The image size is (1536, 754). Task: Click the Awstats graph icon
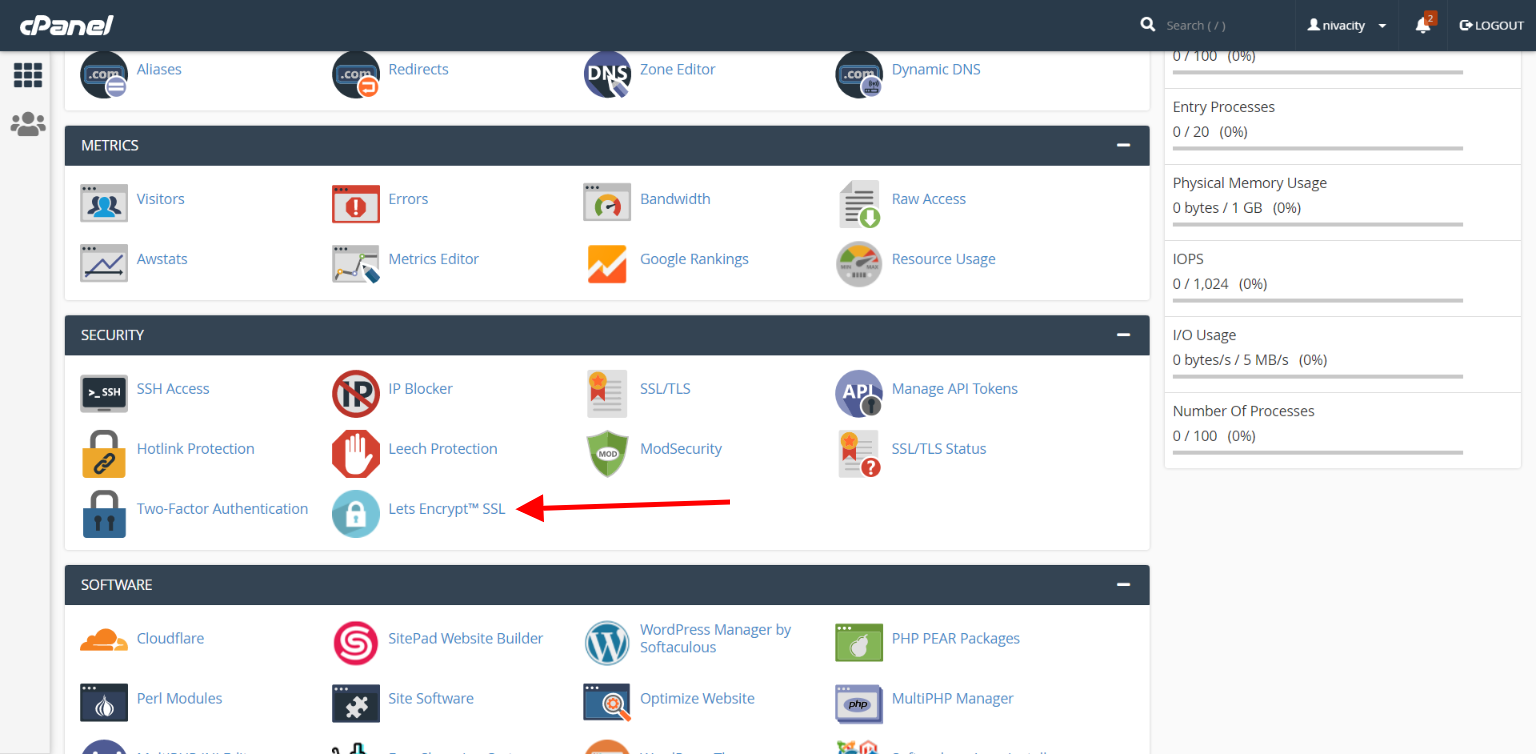[x=104, y=263]
